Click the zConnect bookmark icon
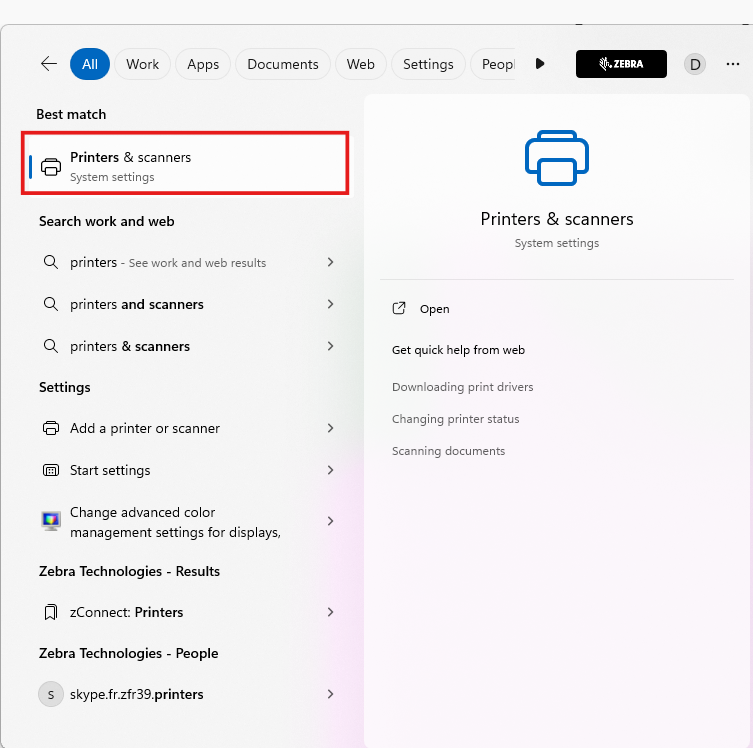Screen dimensions: 753x748 click(x=51, y=612)
